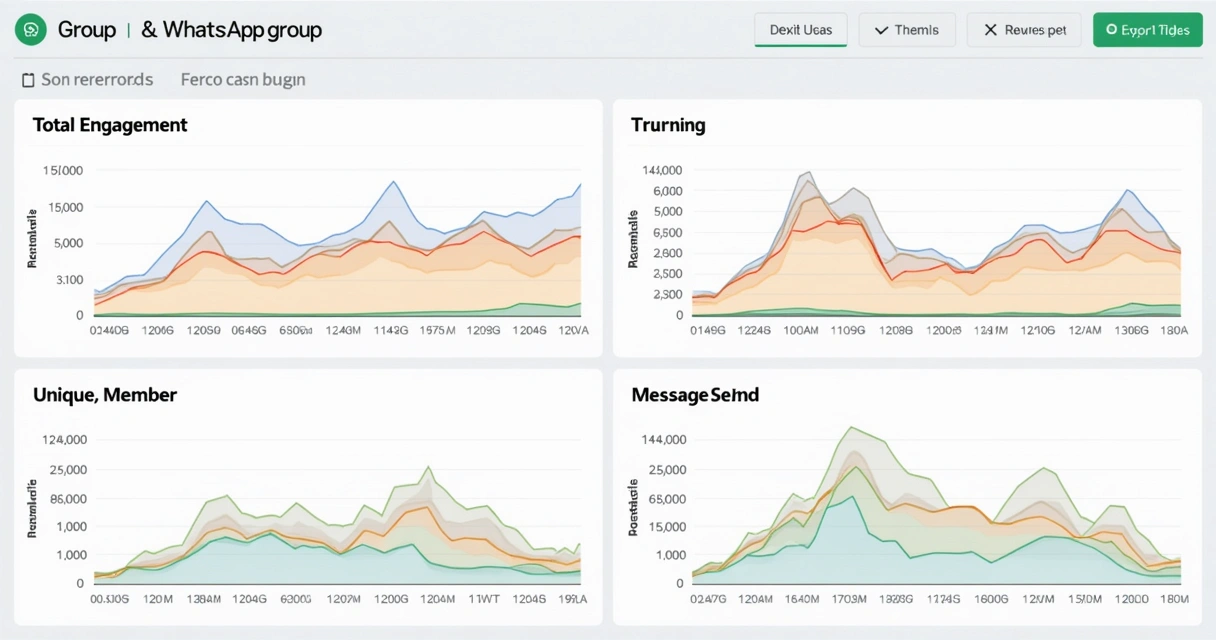The height and width of the screenshot is (640, 1216).
Task: Expand the Themis dropdown
Action: click(x=907, y=30)
